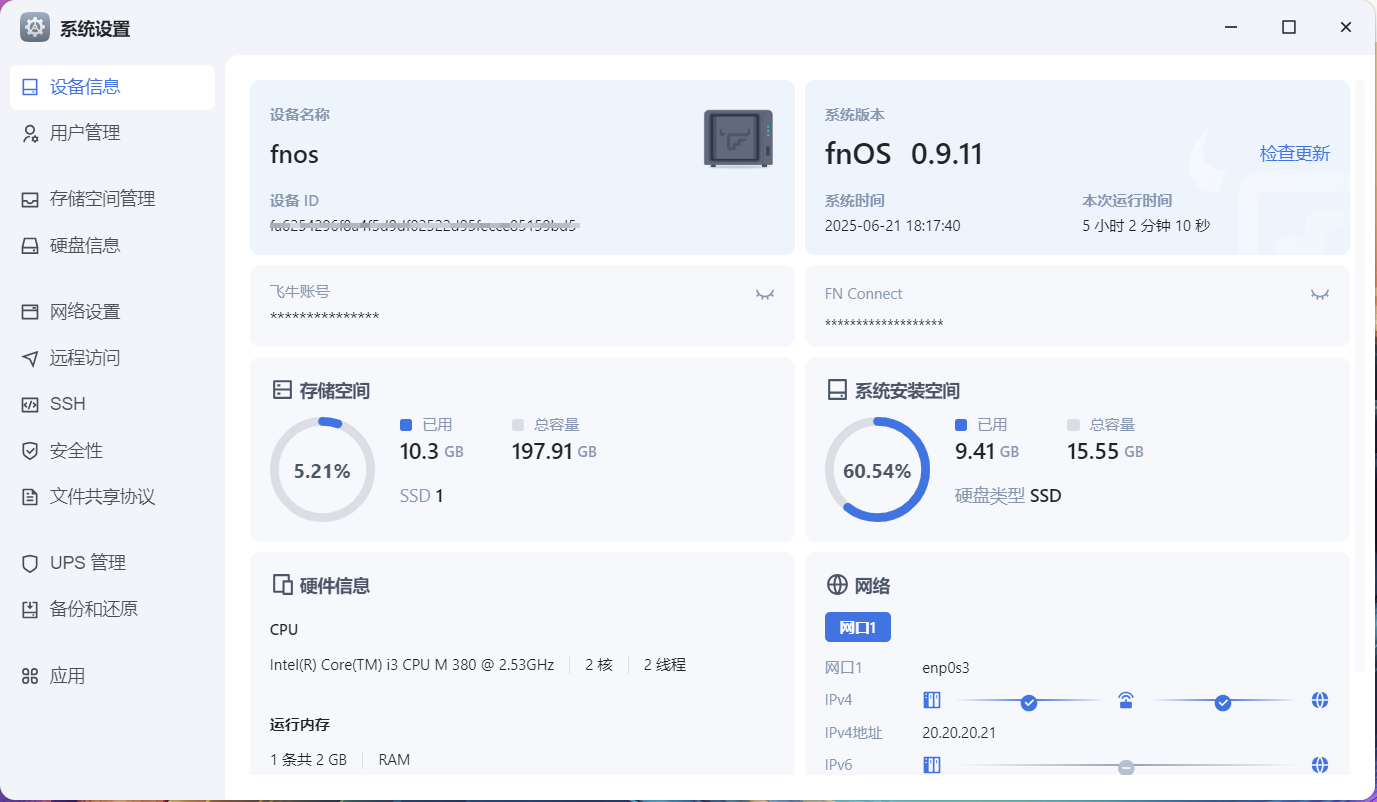Click the 1 条共 2 GB memory text
This screenshot has width=1377, height=802.
tap(308, 760)
